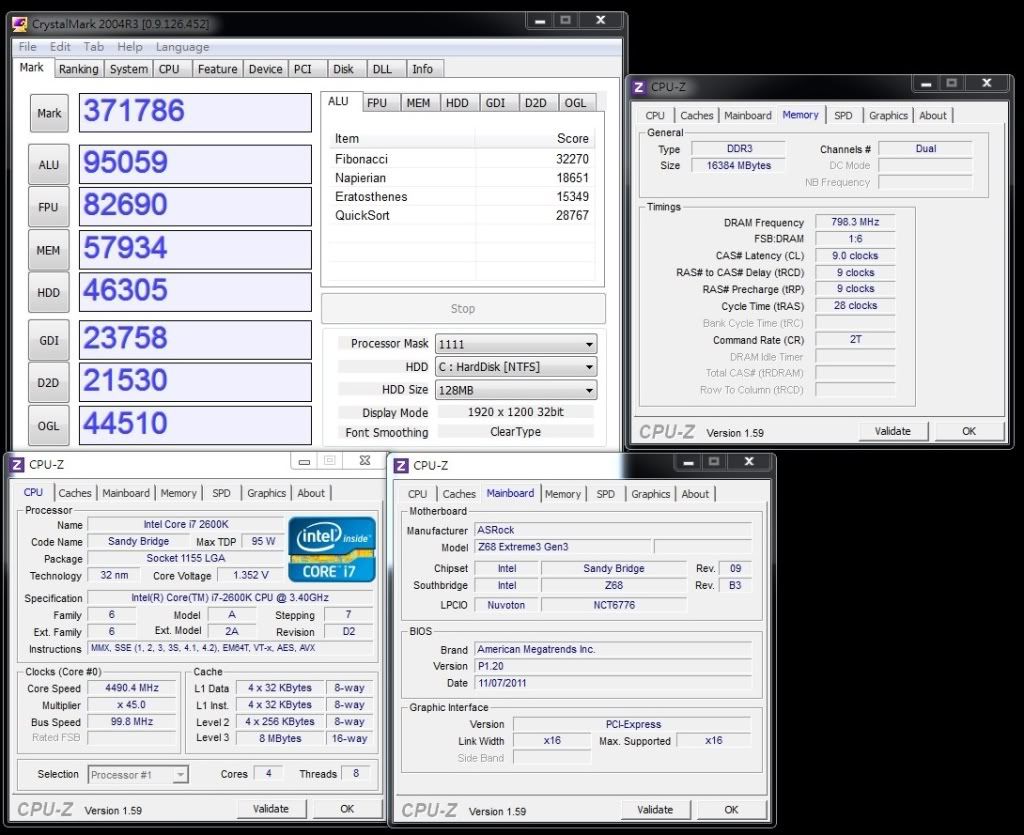Viewport: 1024px width, 835px height.
Task: Switch to the System tab in CrystalMark
Action: tap(129, 69)
